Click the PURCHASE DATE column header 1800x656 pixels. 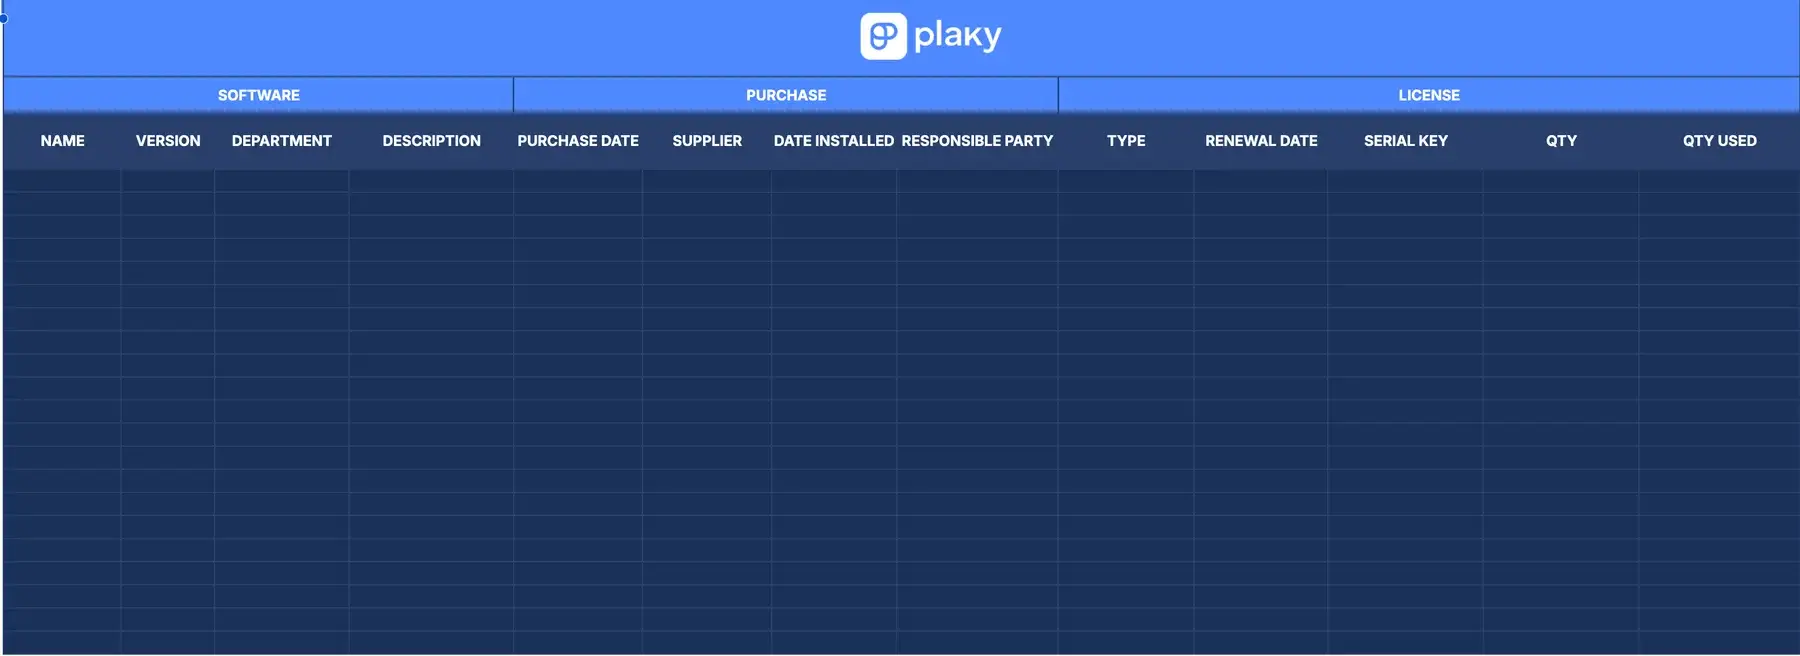click(578, 141)
